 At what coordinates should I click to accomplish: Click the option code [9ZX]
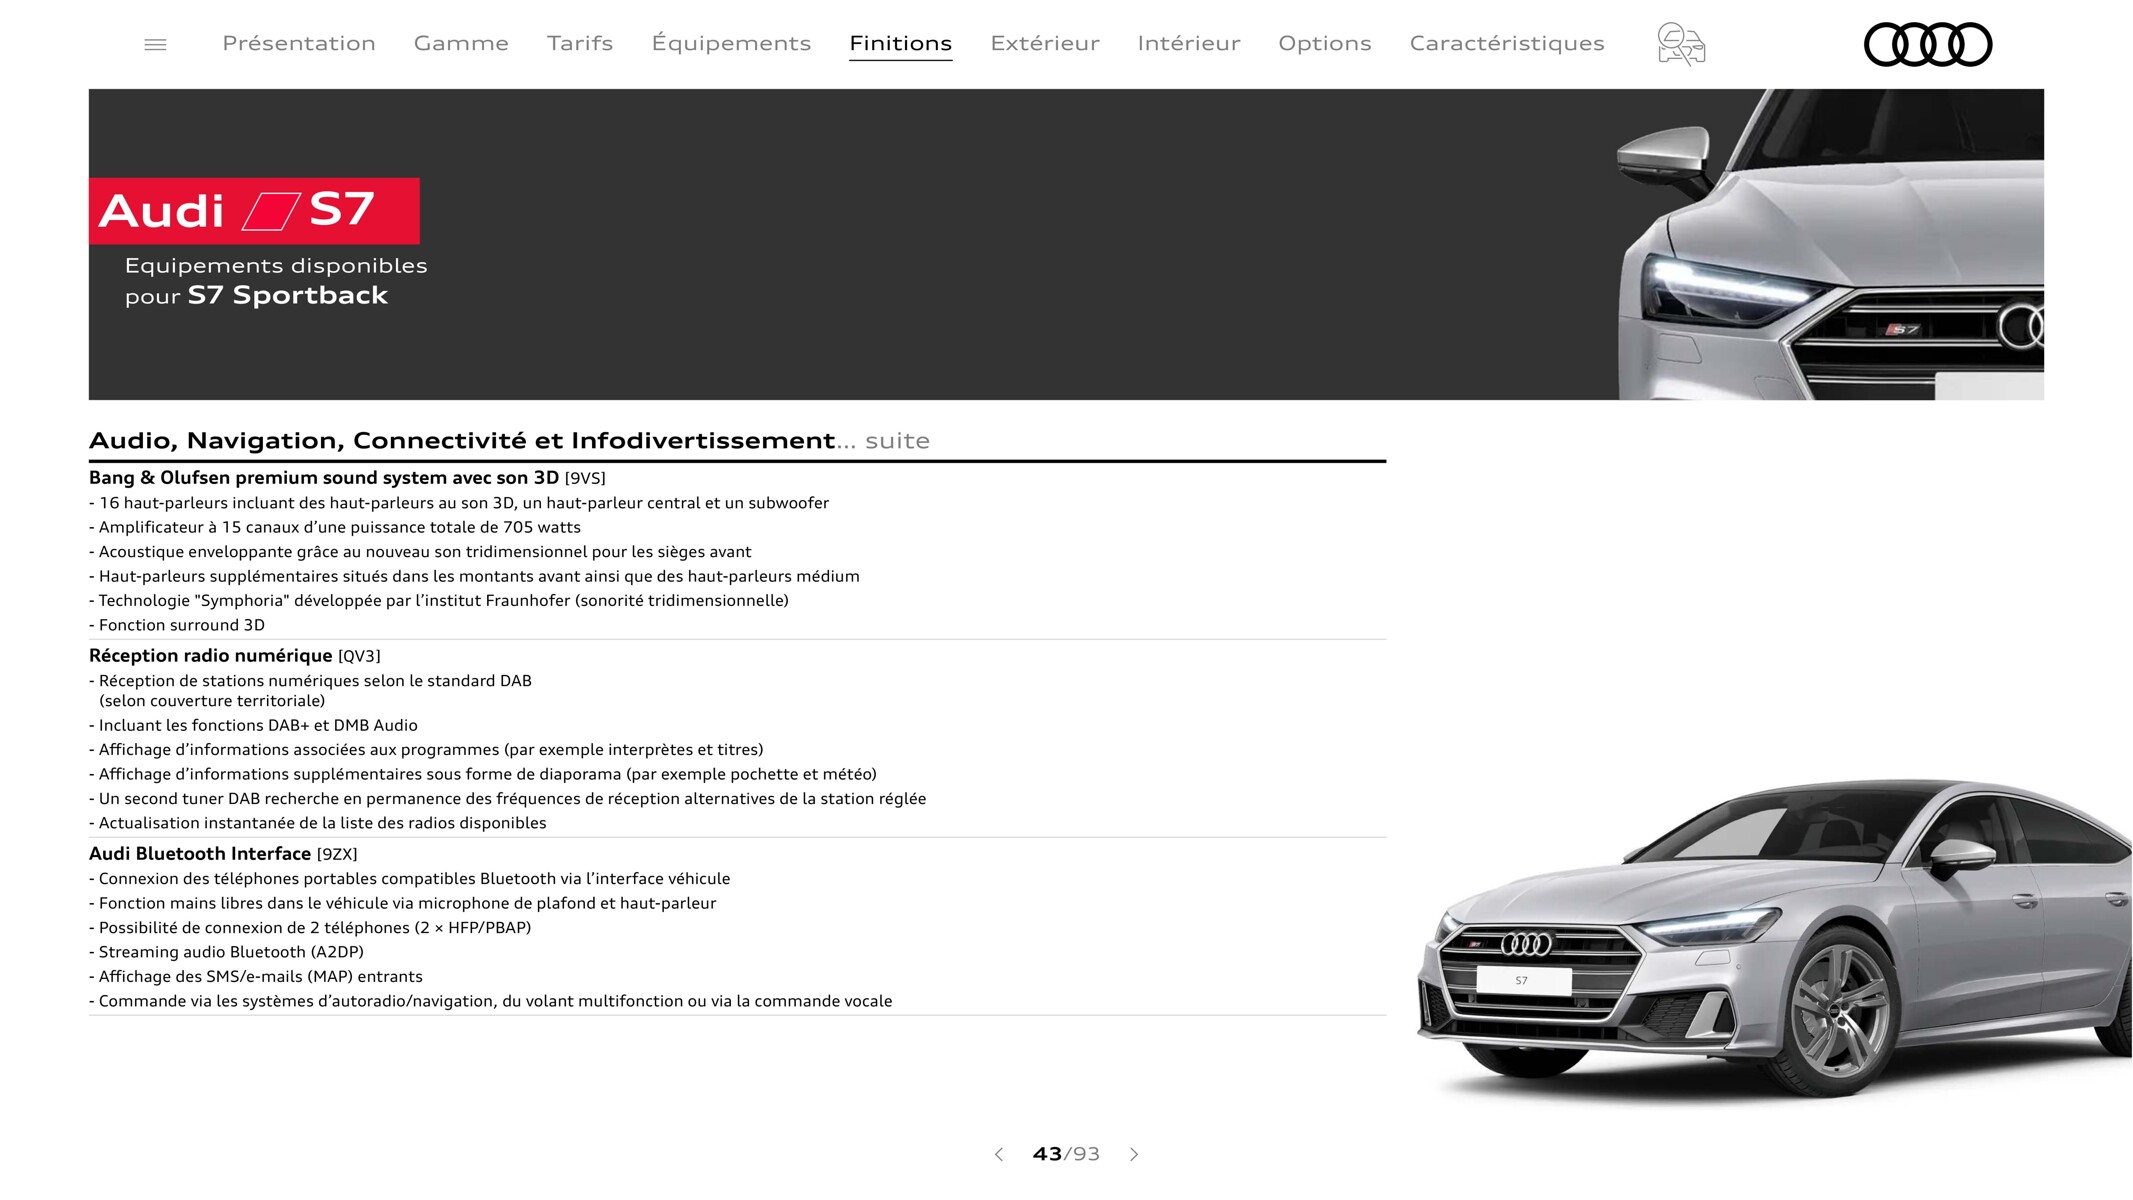click(x=337, y=854)
